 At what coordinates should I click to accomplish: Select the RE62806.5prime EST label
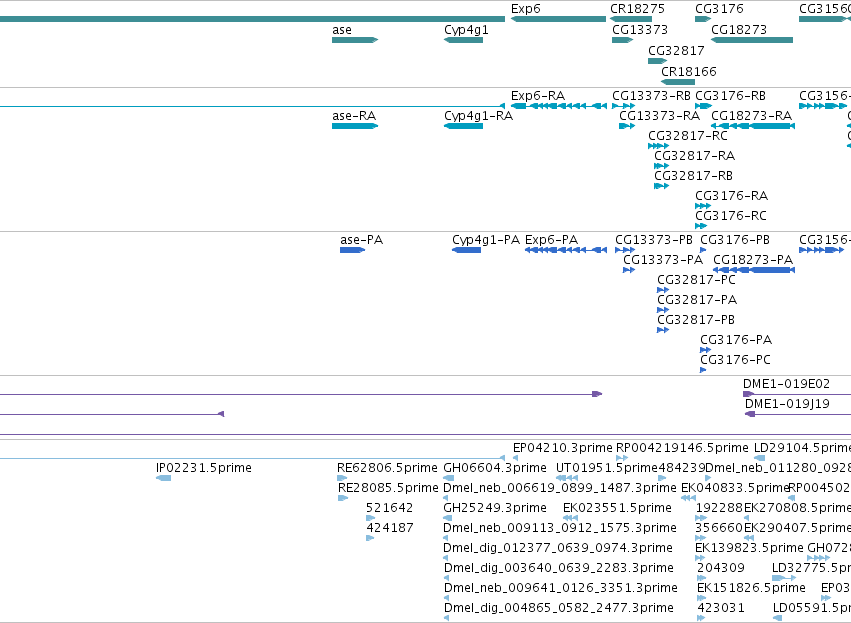(x=387, y=468)
